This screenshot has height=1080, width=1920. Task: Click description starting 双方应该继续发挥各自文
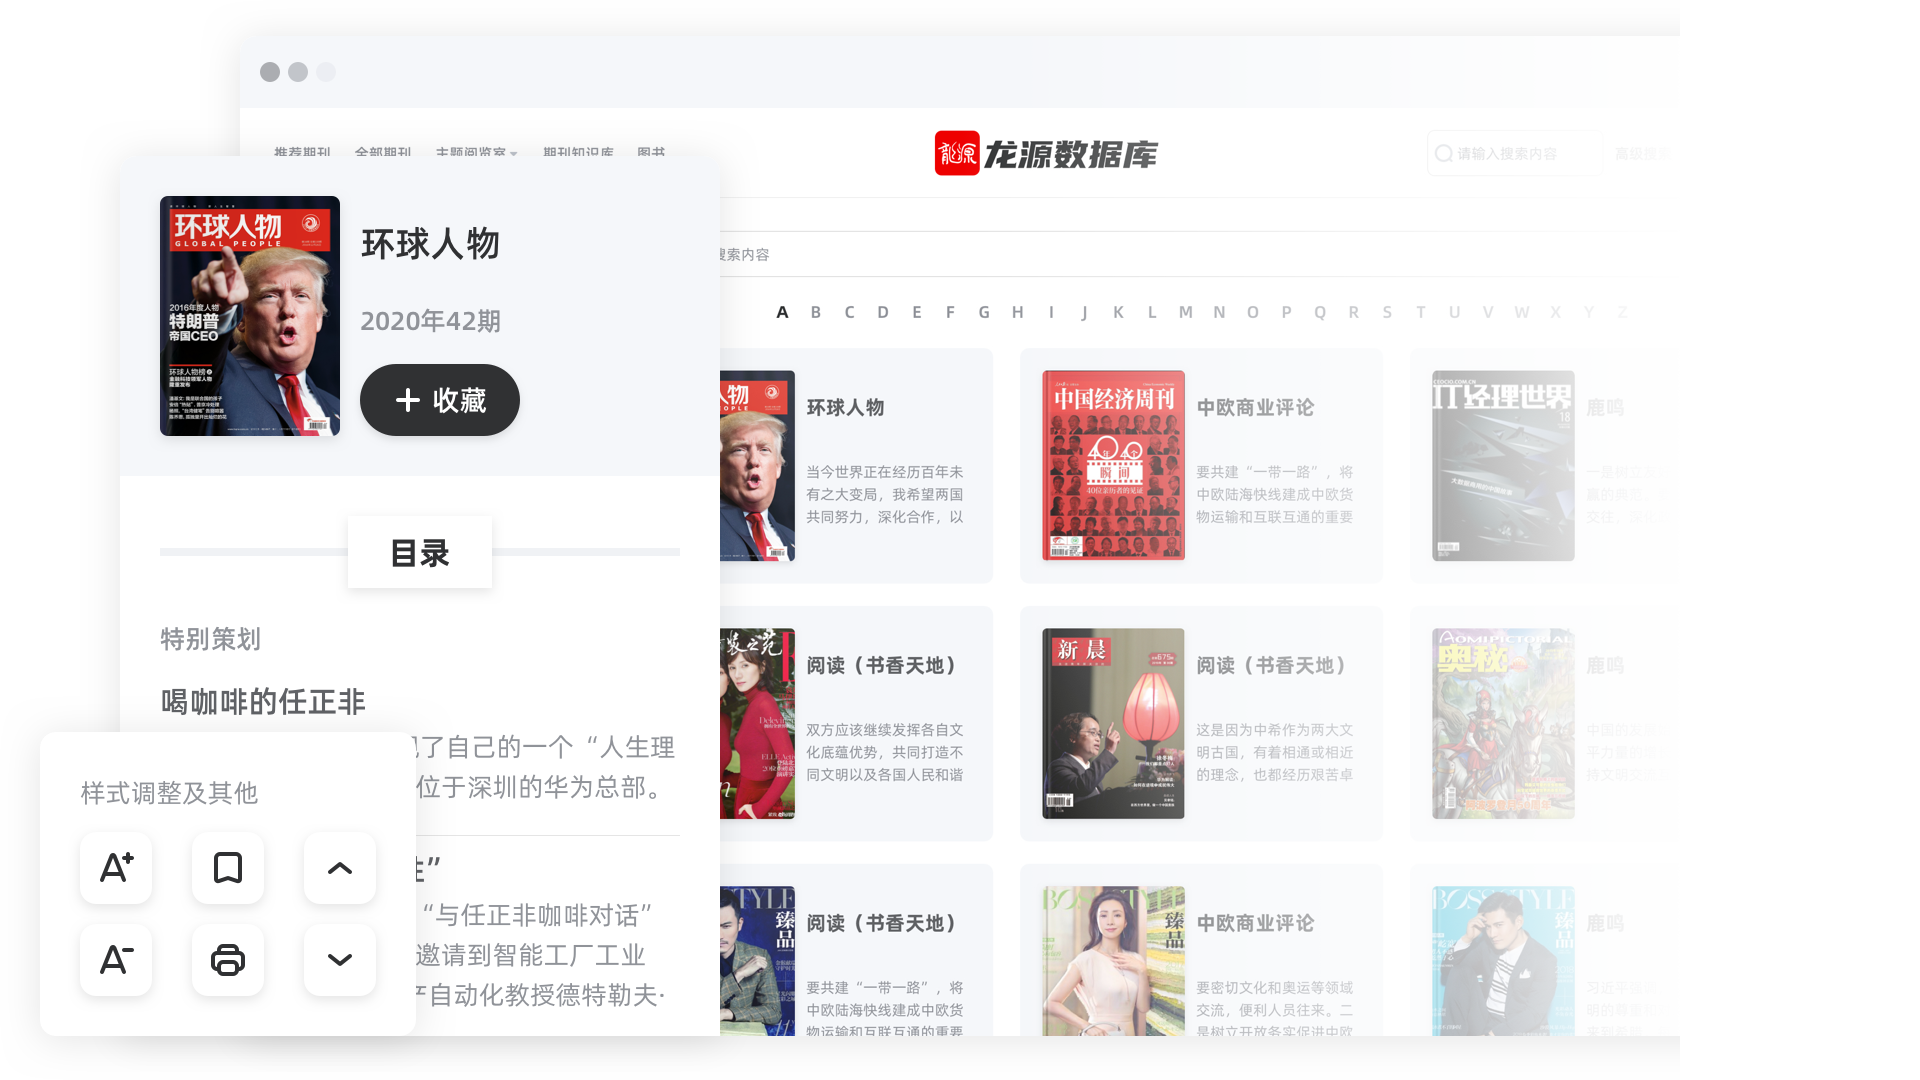(x=885, y=752)
